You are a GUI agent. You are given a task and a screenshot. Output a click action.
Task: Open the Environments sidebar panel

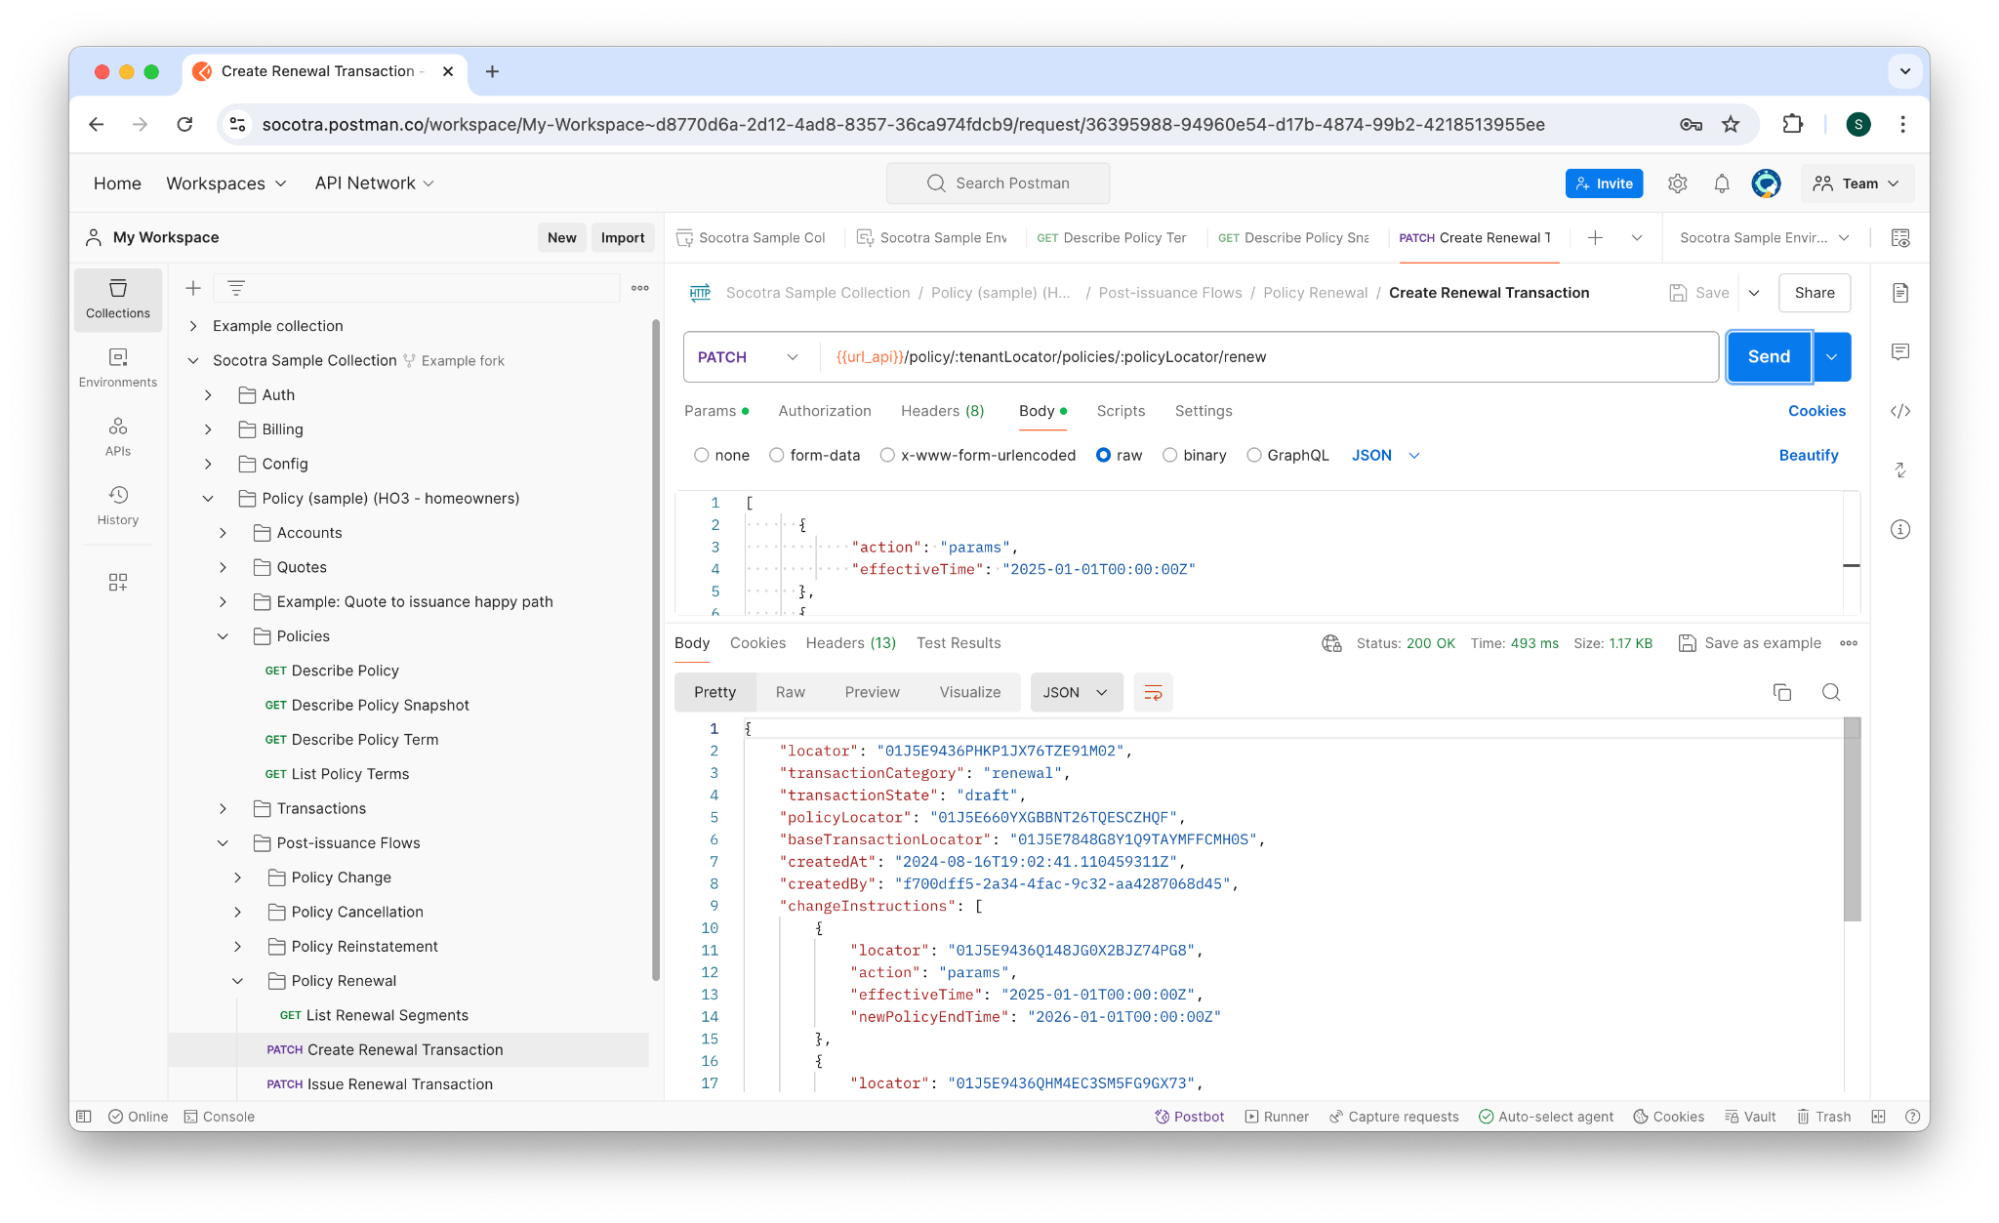(117, 367)
